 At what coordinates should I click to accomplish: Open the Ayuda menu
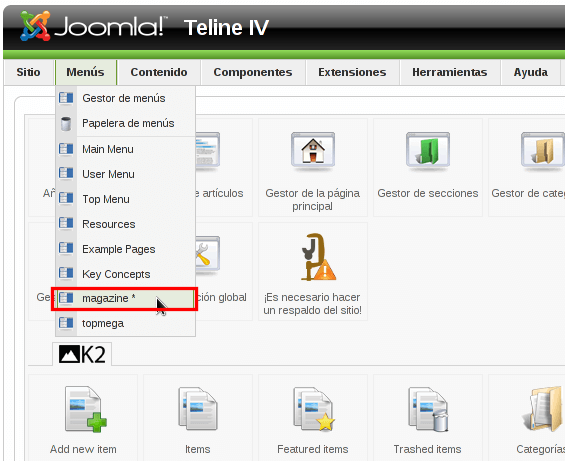[x=530, y=72]
